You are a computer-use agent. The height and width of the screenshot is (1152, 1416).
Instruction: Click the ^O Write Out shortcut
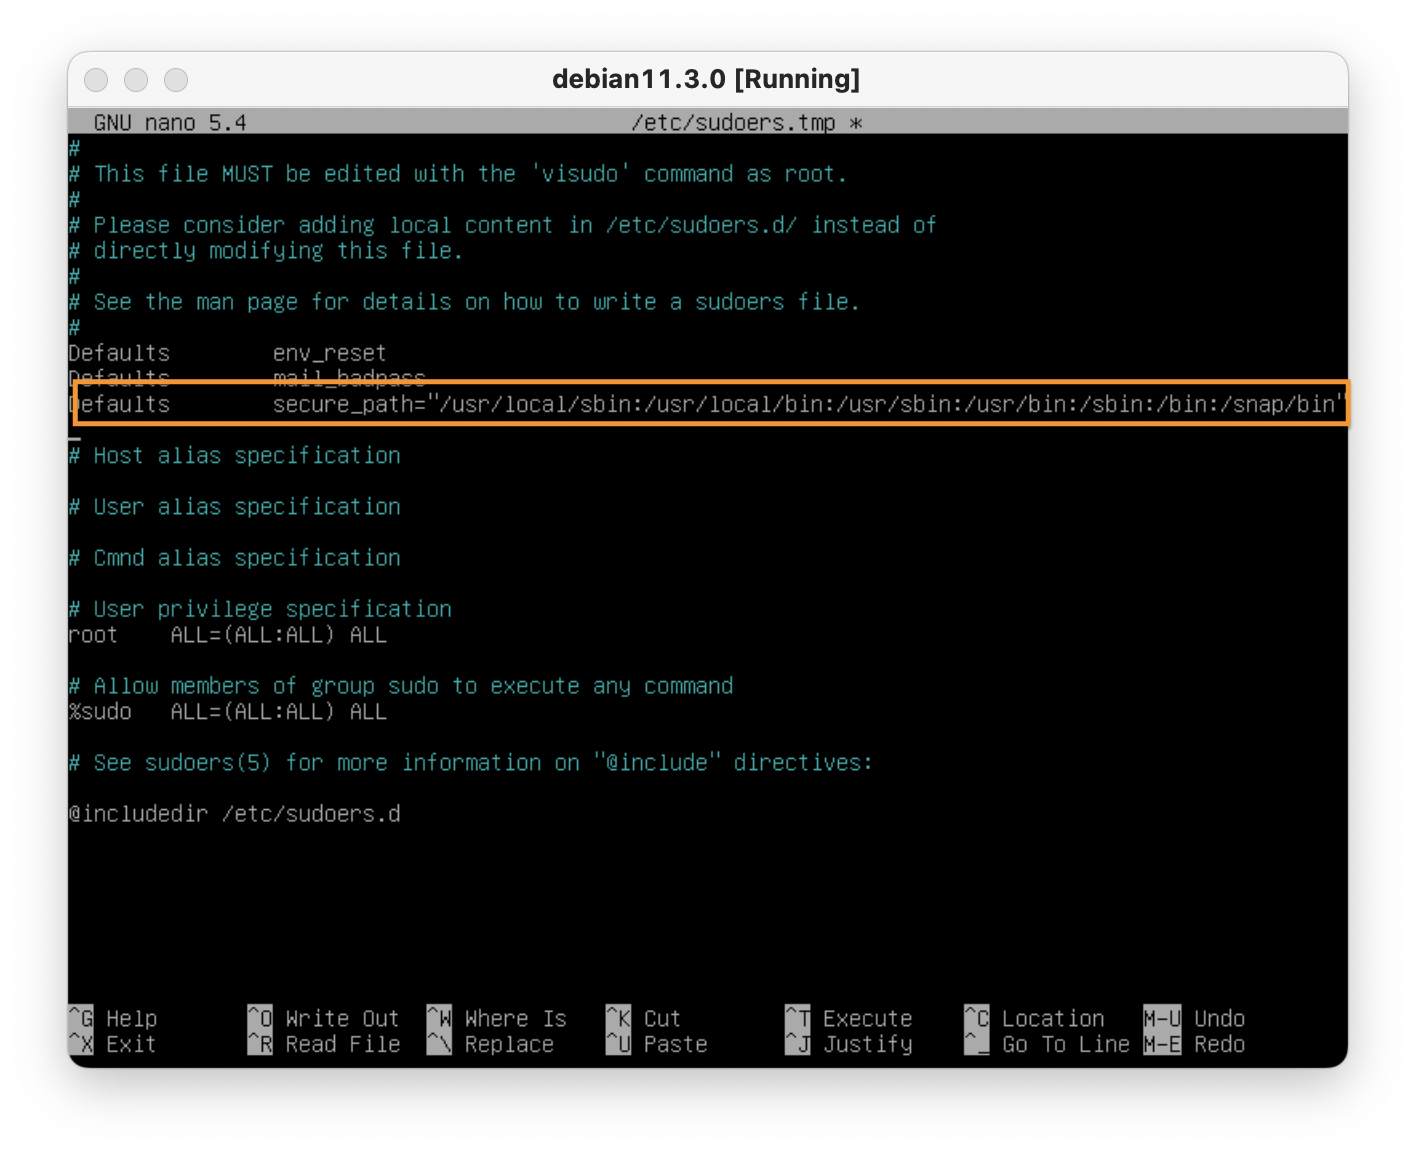pyautogui.click(x=323, y=1018)
